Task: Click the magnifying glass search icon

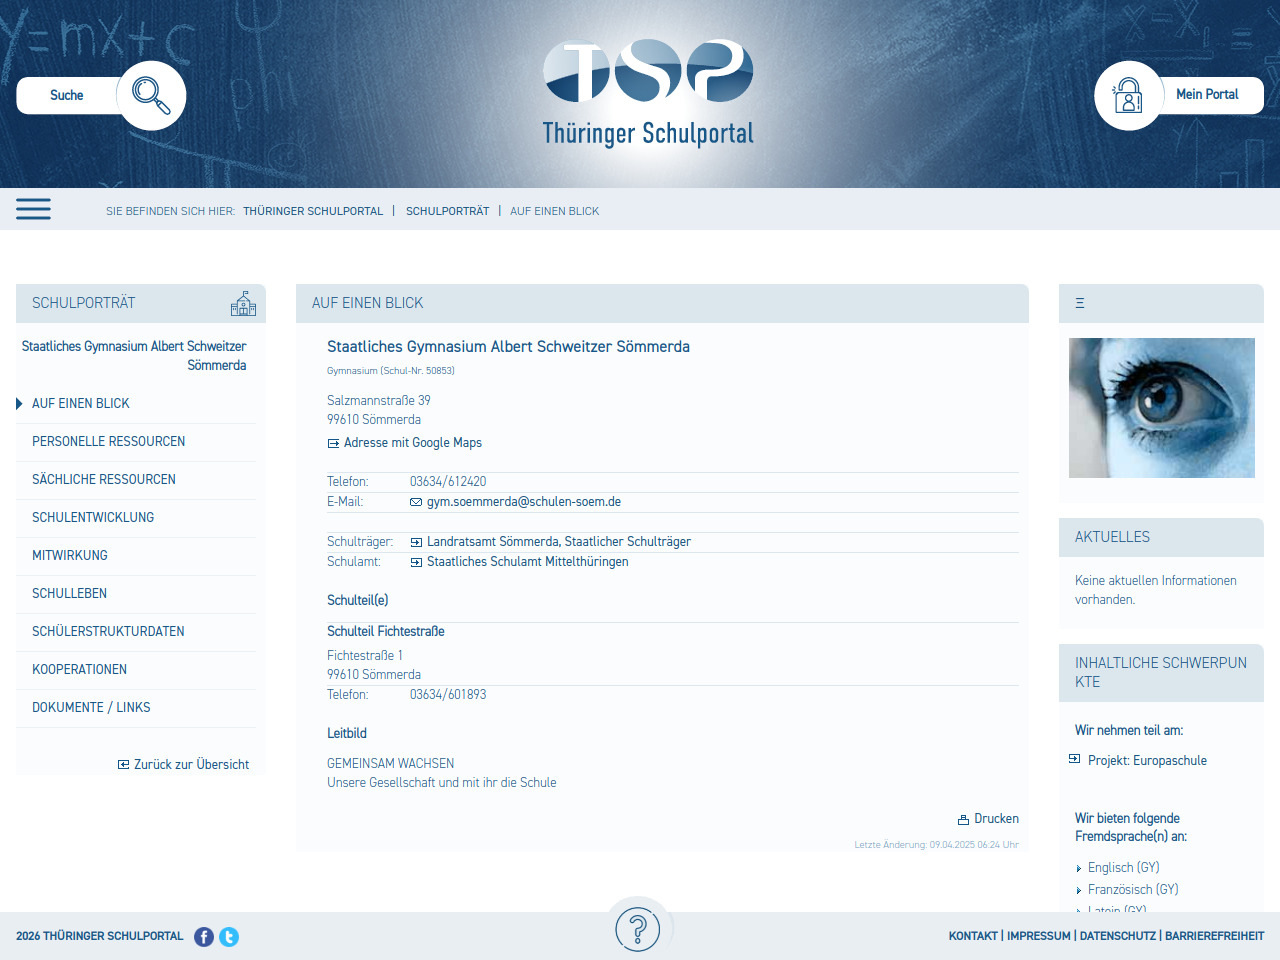Action: click(151, 95)
